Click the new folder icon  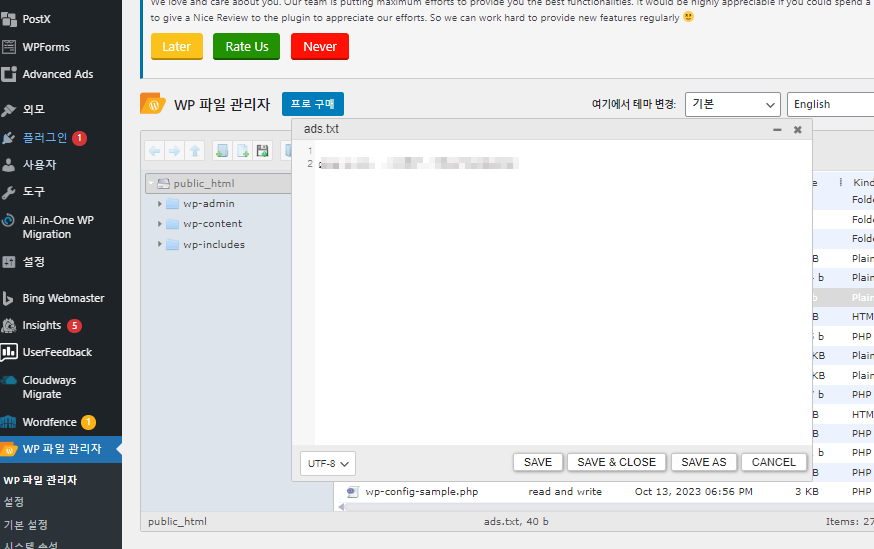tap(222, 150)
